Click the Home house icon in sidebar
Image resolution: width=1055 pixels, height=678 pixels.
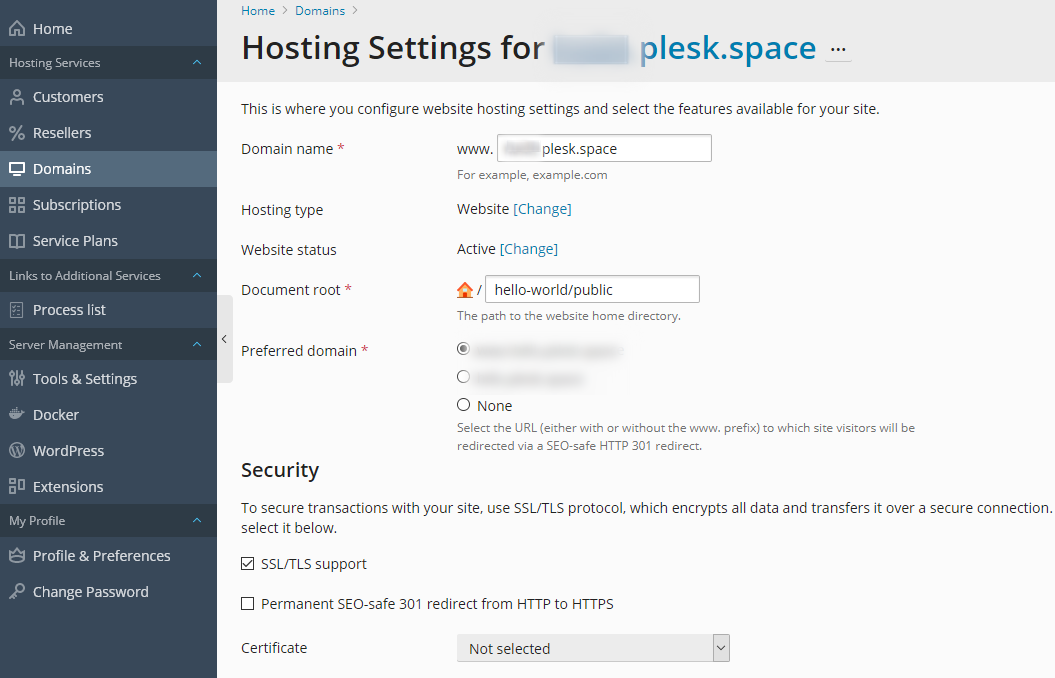[17, 28]
